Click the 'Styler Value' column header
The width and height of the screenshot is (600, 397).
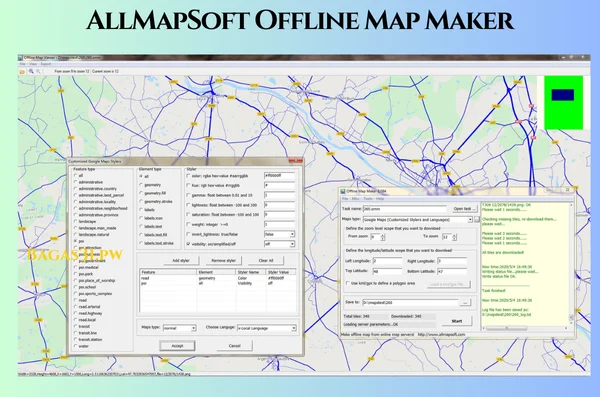(x=281, y=272)
